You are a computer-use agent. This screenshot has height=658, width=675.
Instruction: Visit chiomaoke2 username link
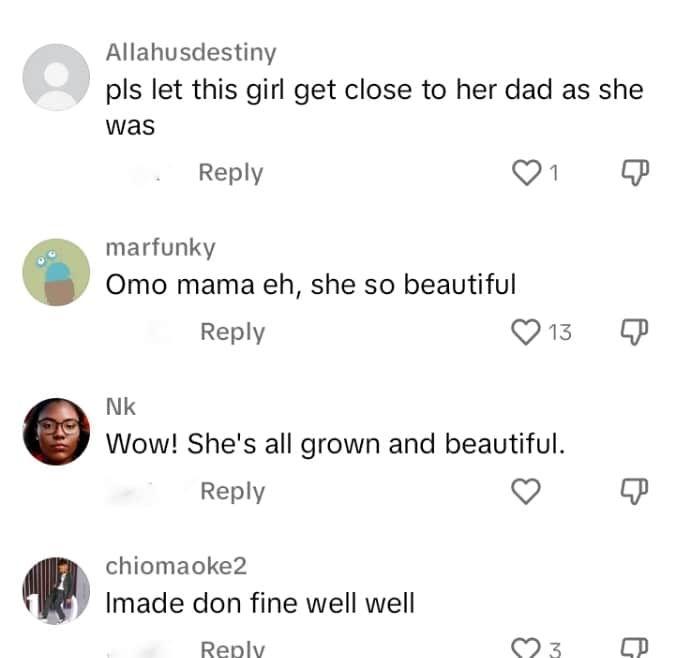point(176,566)
